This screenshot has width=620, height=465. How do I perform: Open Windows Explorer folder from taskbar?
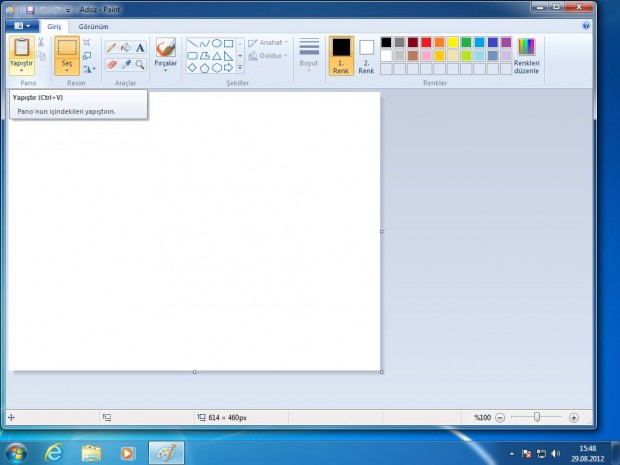91,453
